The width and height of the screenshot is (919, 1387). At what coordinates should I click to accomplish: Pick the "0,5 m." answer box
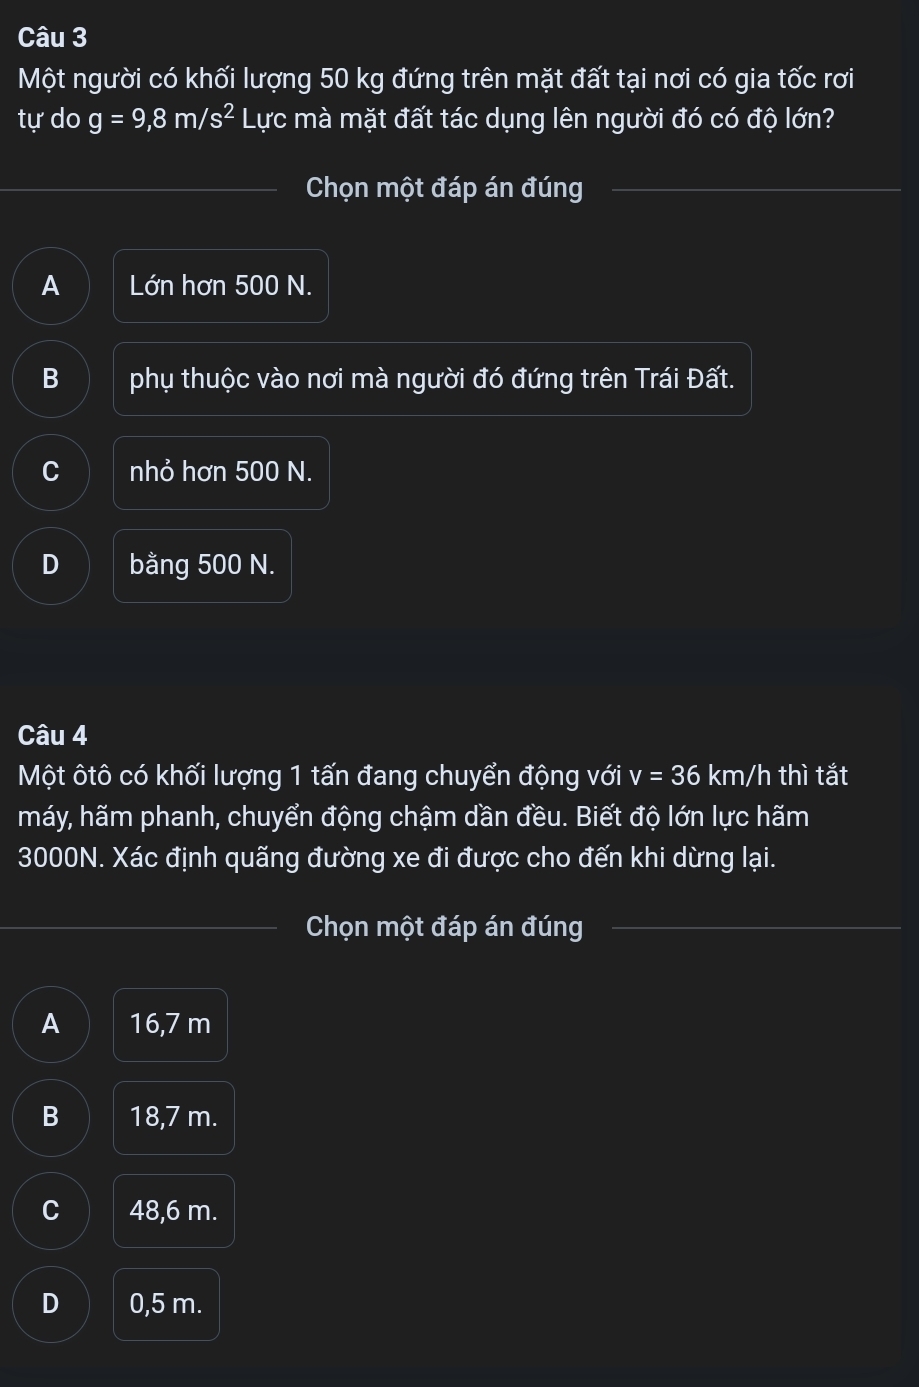[166, 1304]
